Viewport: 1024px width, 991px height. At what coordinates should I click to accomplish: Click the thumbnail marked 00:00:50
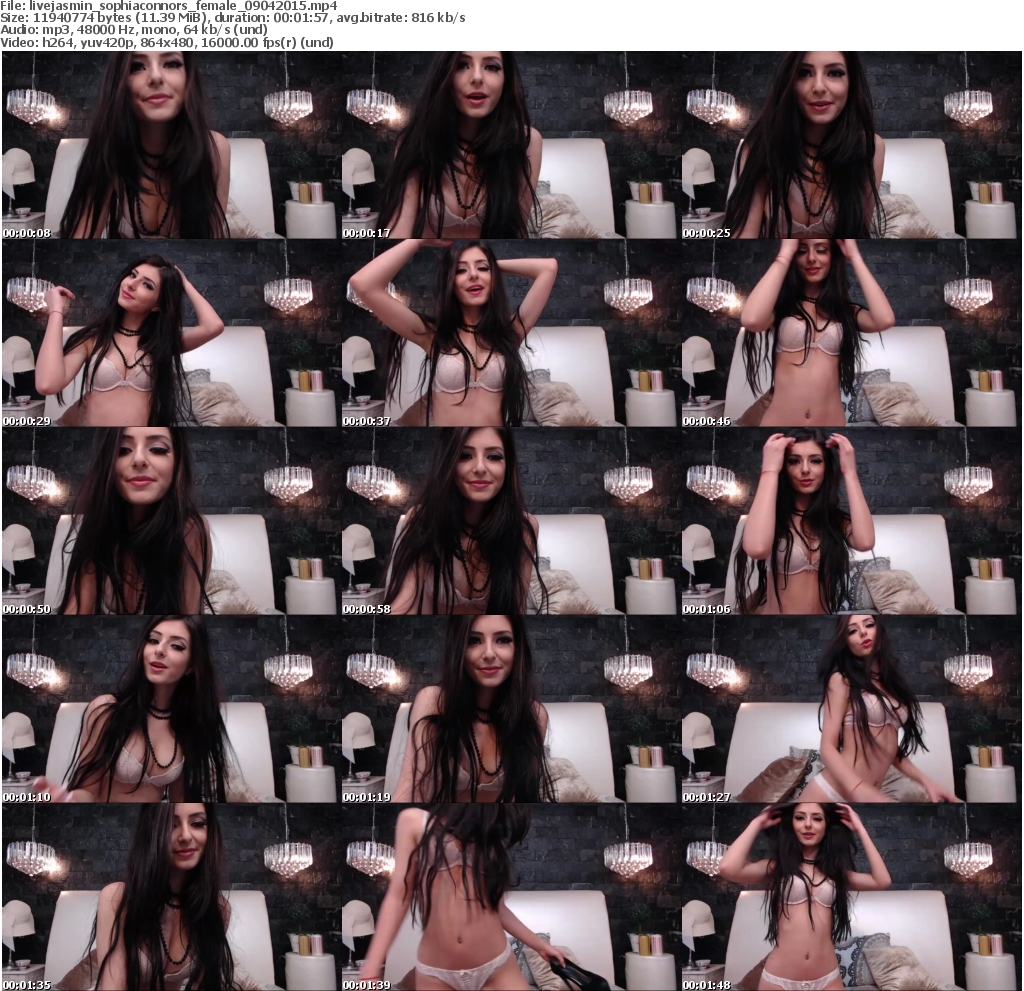pyautogui.click(x=171, y=521)
